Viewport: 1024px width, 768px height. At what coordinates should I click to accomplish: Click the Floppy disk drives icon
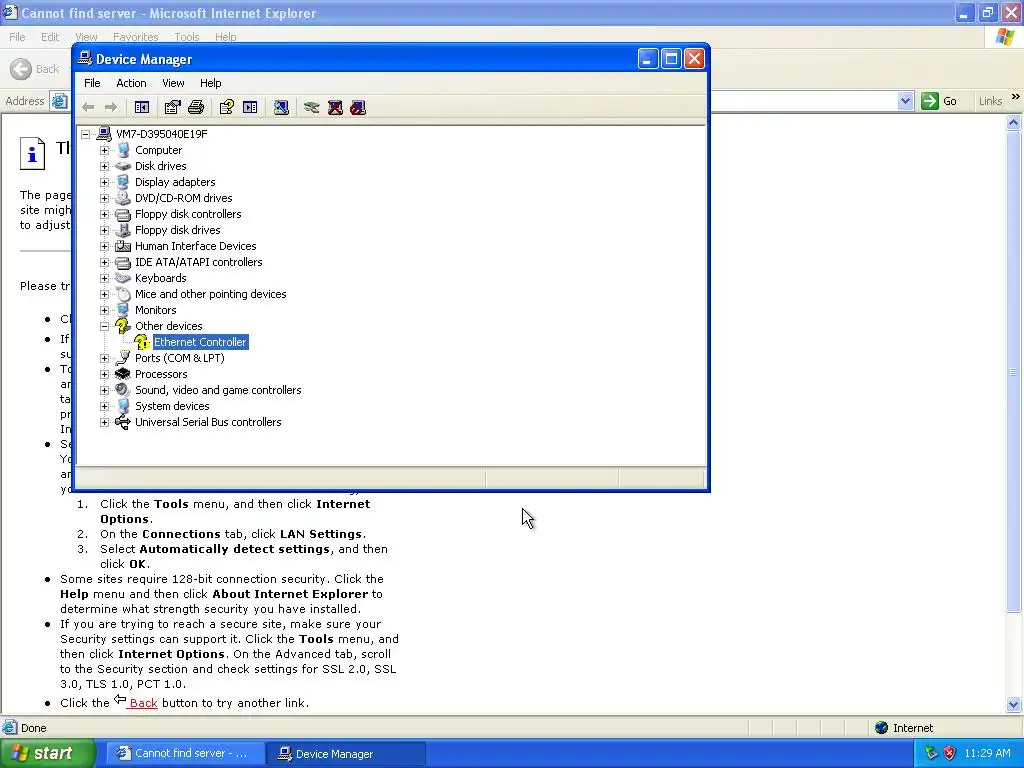(123, 230)
